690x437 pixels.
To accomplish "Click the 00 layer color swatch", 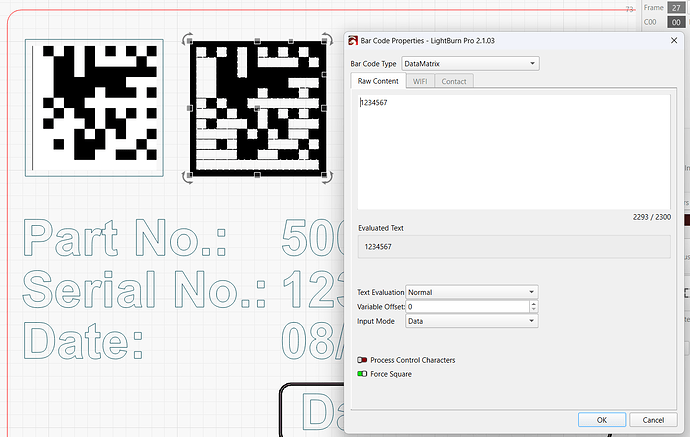I will [676, 22].
